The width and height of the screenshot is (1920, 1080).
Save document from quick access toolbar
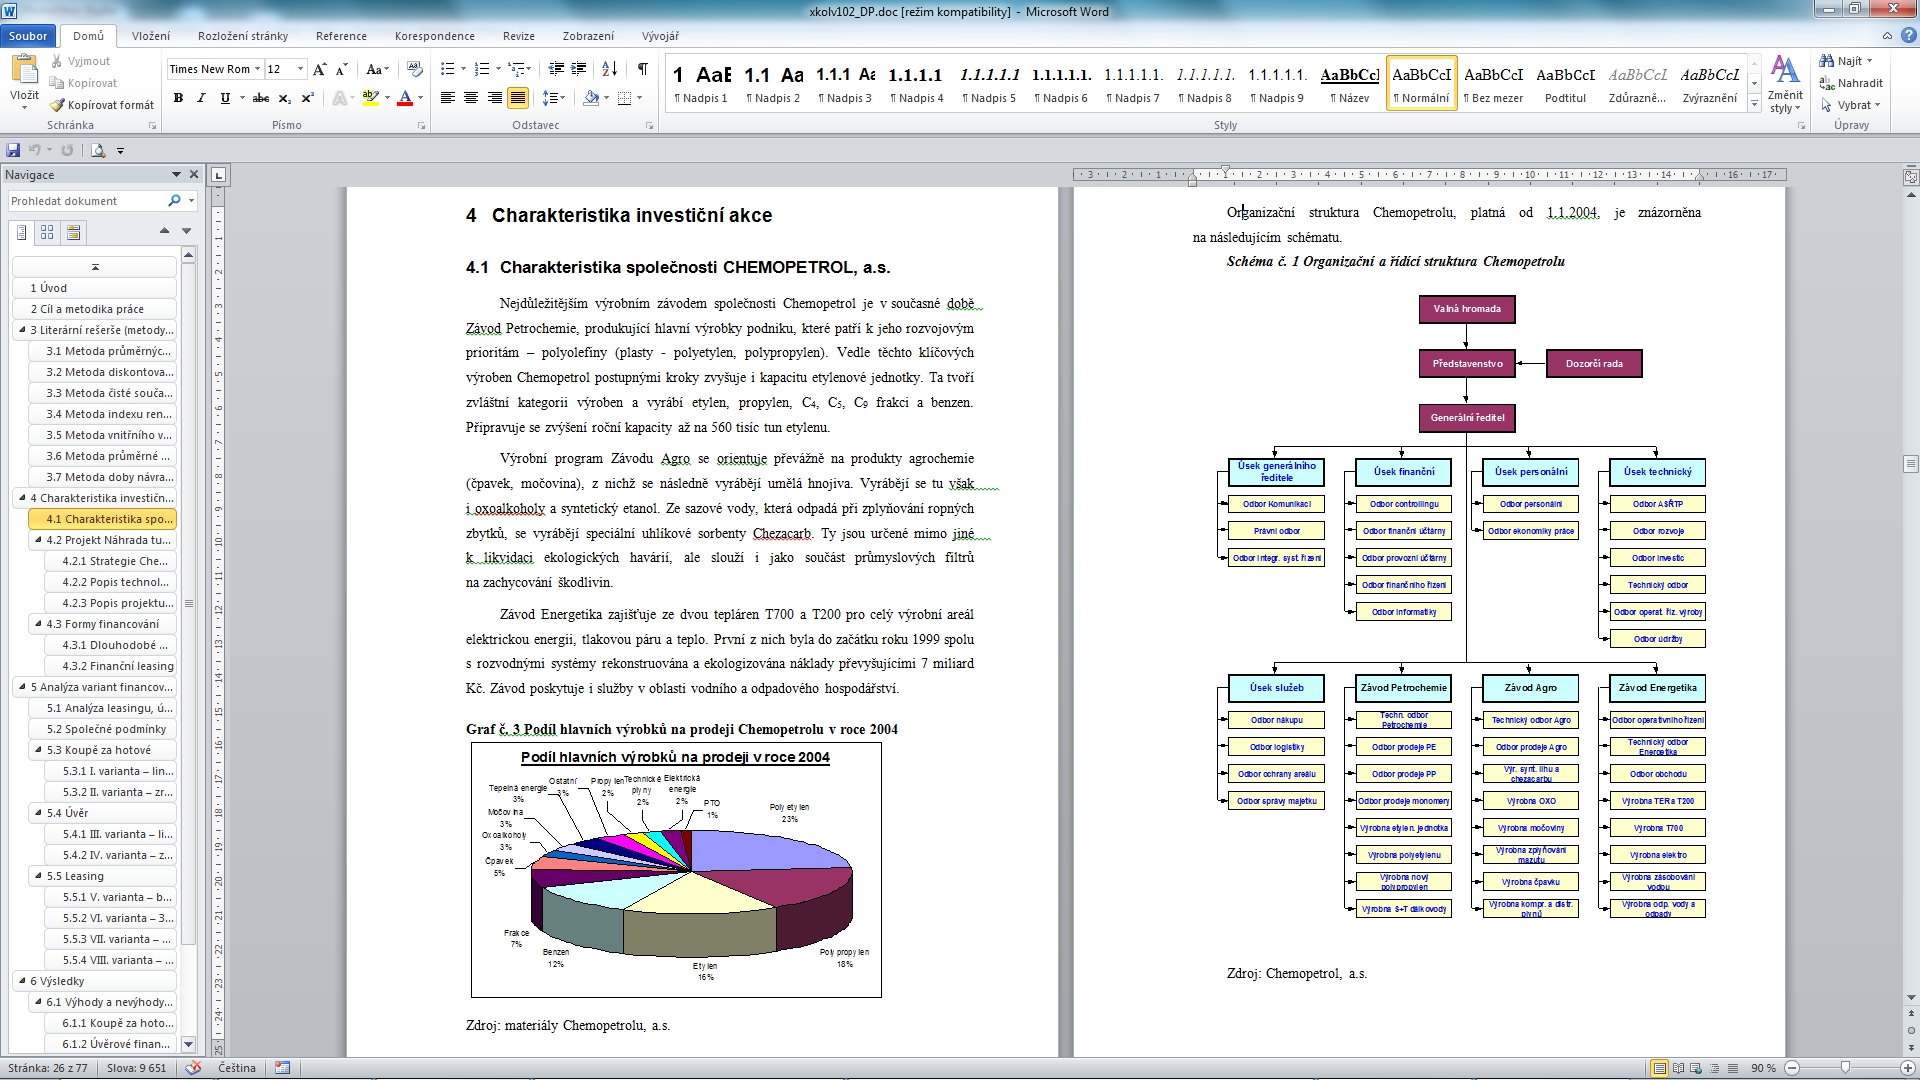13,150
